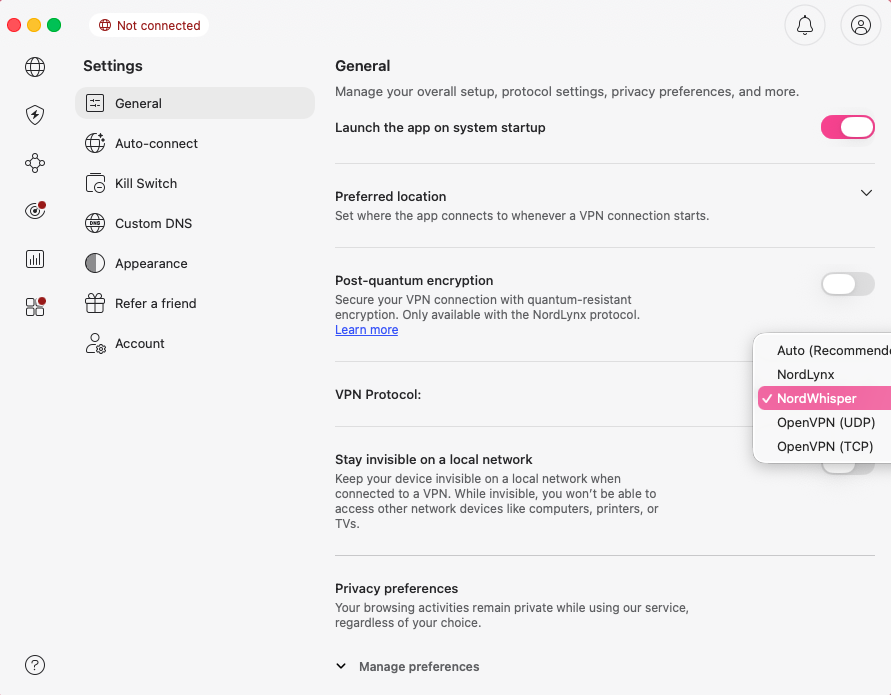The image size is (891, 695).
Task: Click the Appearance half-circle icon
Action: [95, 263]
